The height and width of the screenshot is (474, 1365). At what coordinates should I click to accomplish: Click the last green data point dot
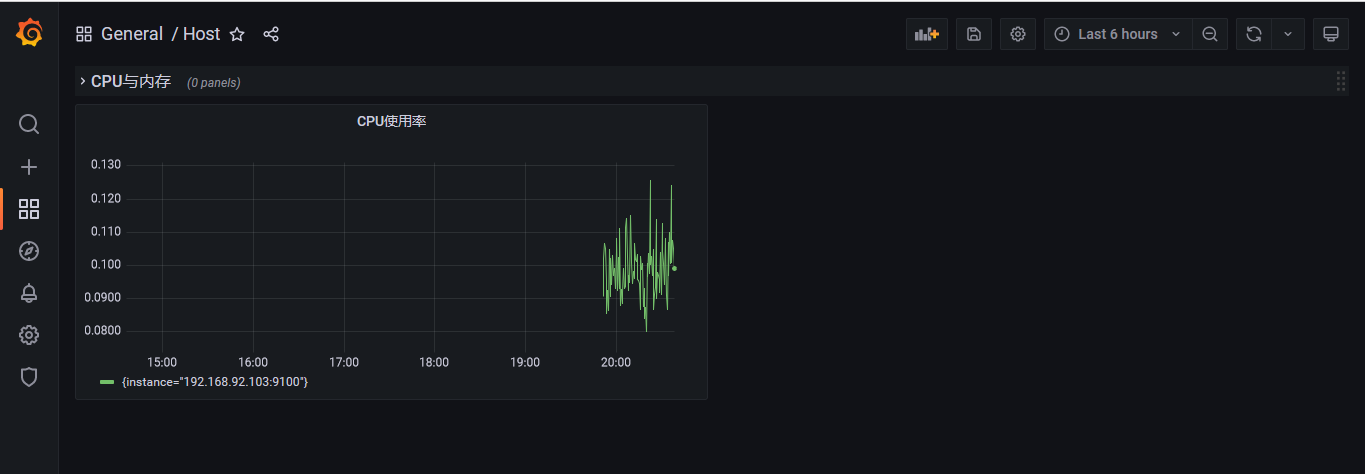674,268
